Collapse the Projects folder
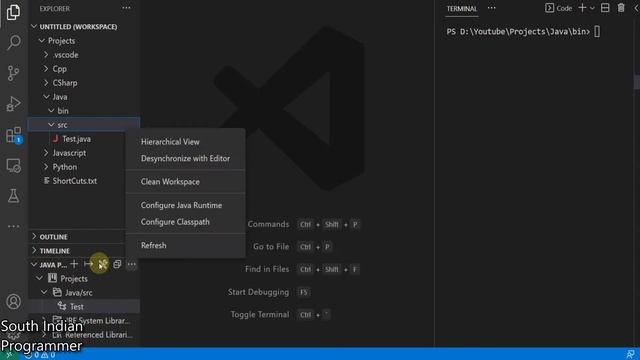The image size is (640, 360). [x=42, y=41]
